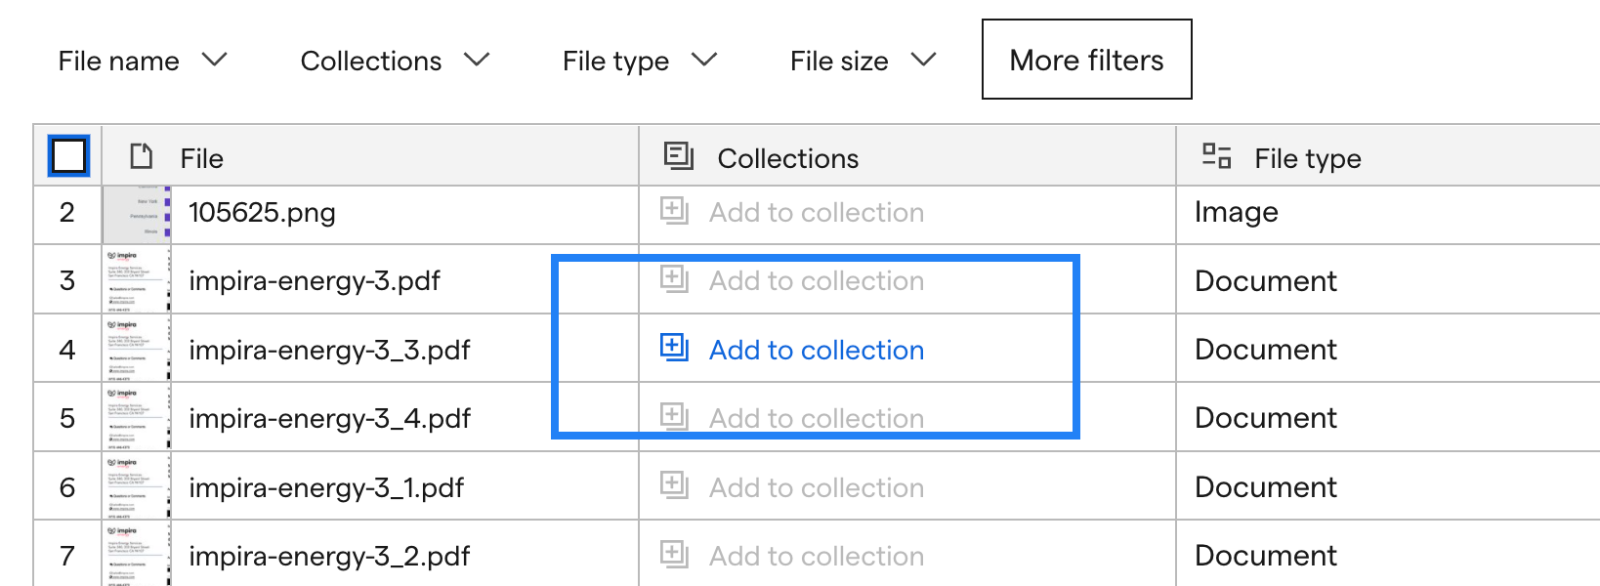Click the More filters button
This screenshot has height=586, width=1600.
click(1087, 60)
